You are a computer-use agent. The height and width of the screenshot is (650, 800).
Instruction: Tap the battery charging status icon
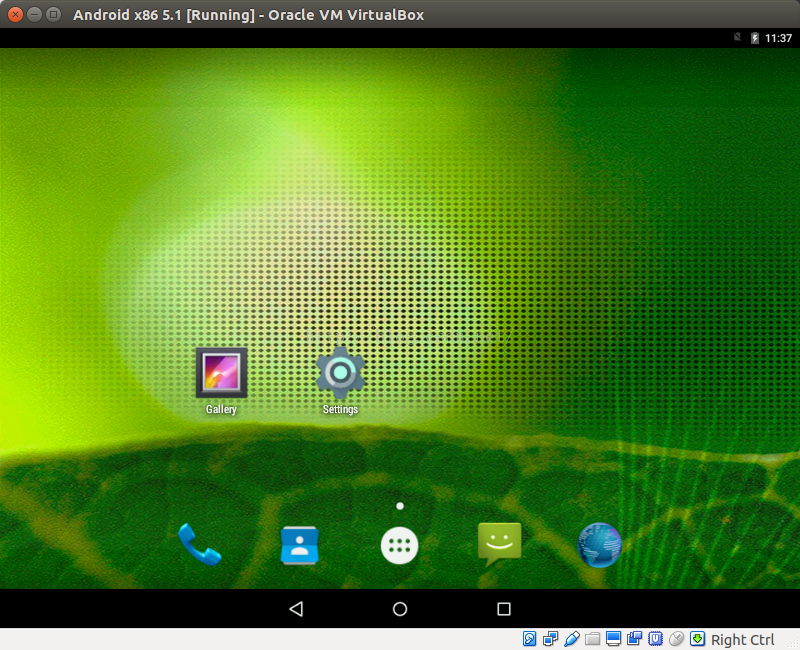(x=755, y=38)
